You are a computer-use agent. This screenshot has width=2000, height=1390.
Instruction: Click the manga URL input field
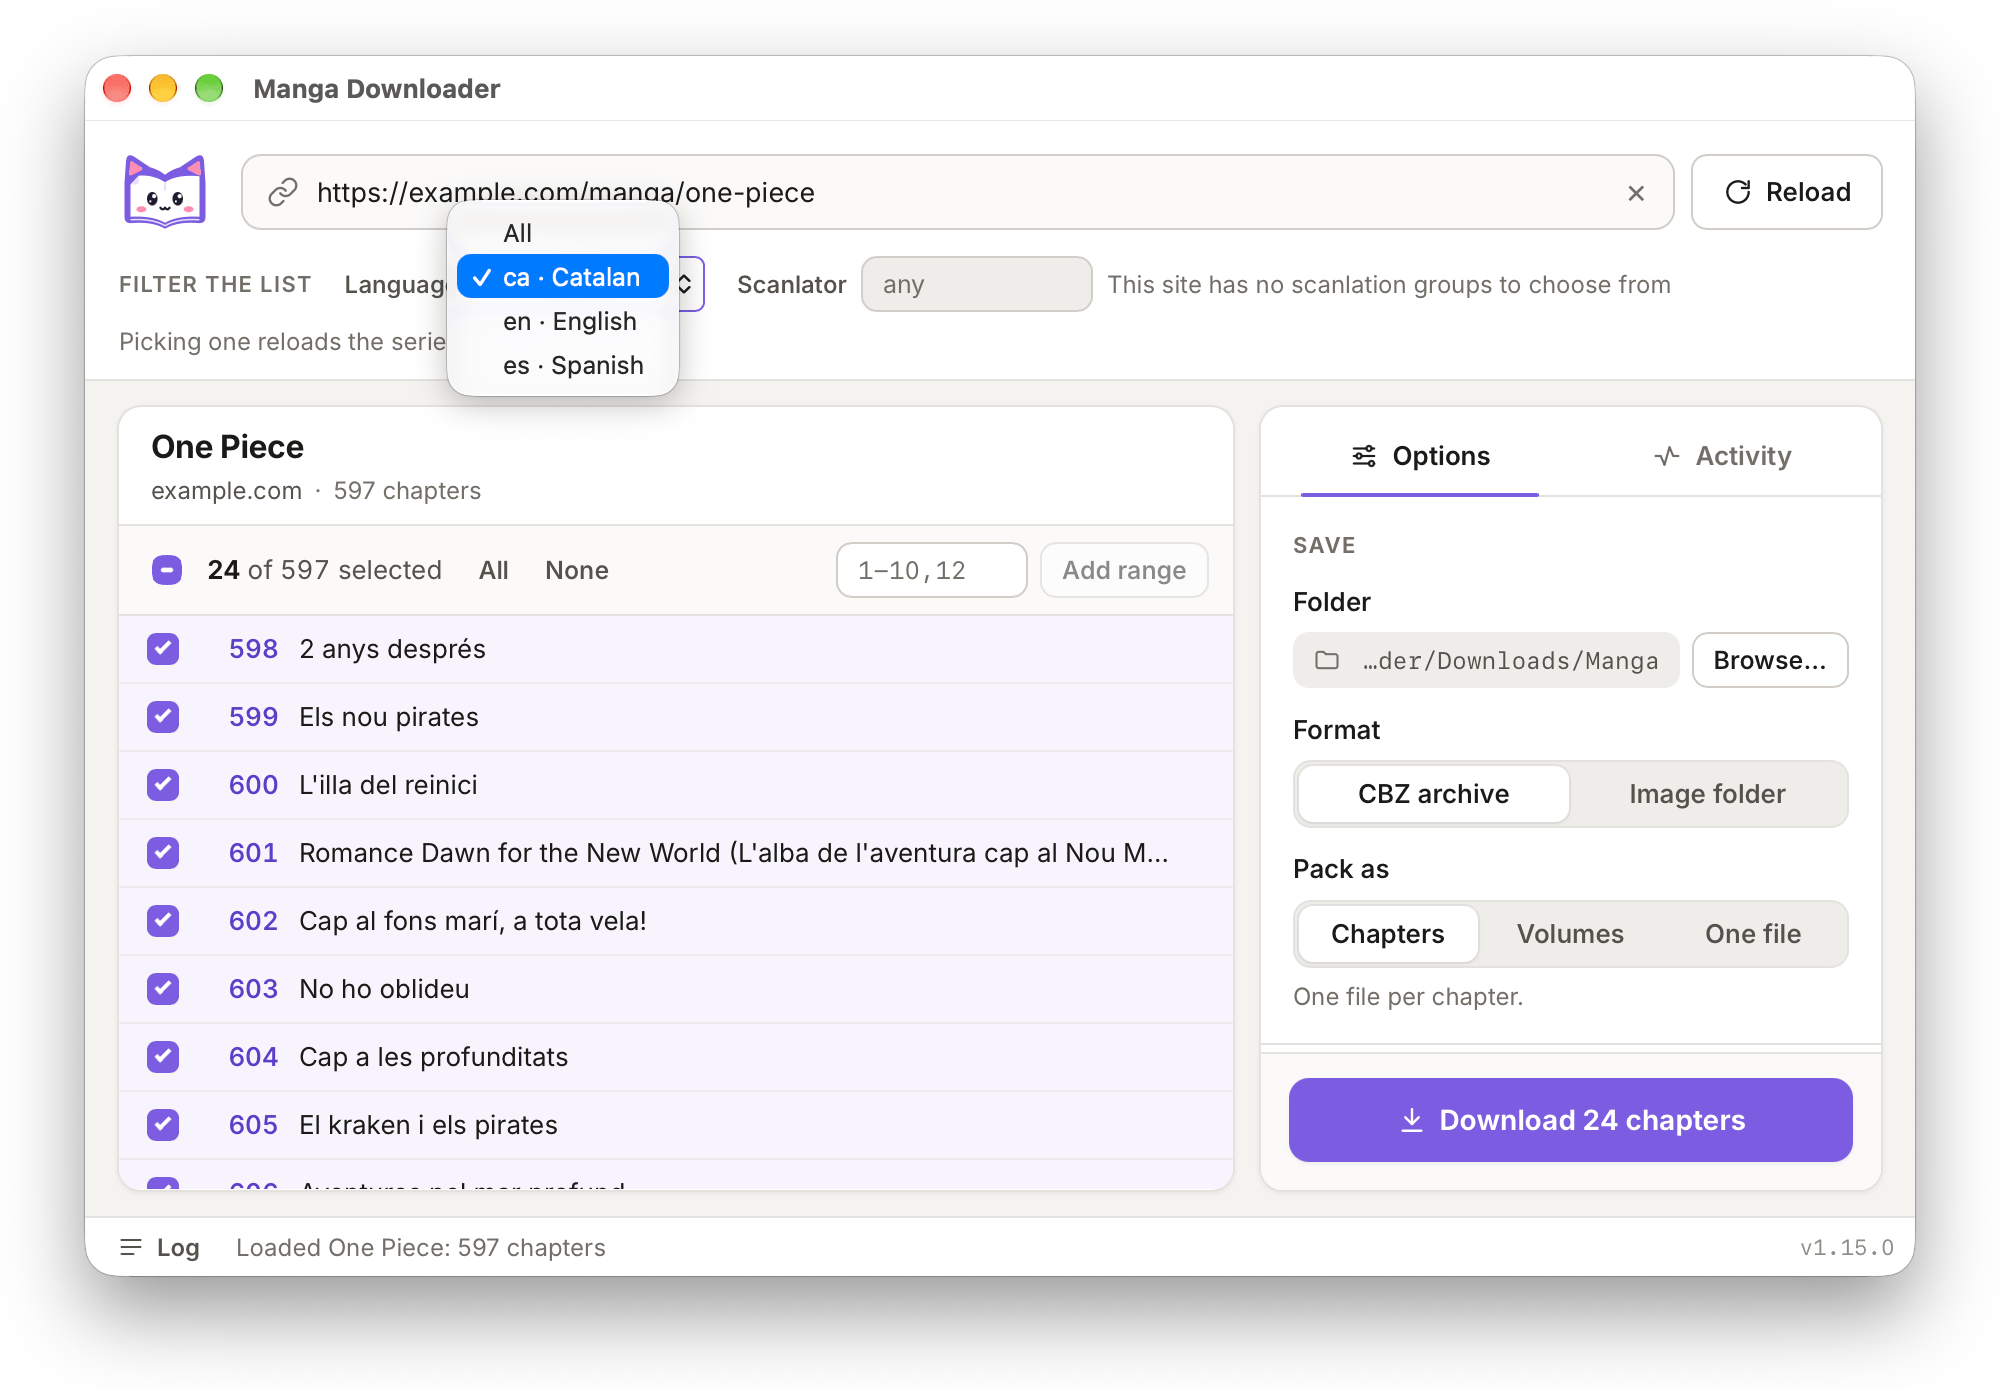coord(958,192)
